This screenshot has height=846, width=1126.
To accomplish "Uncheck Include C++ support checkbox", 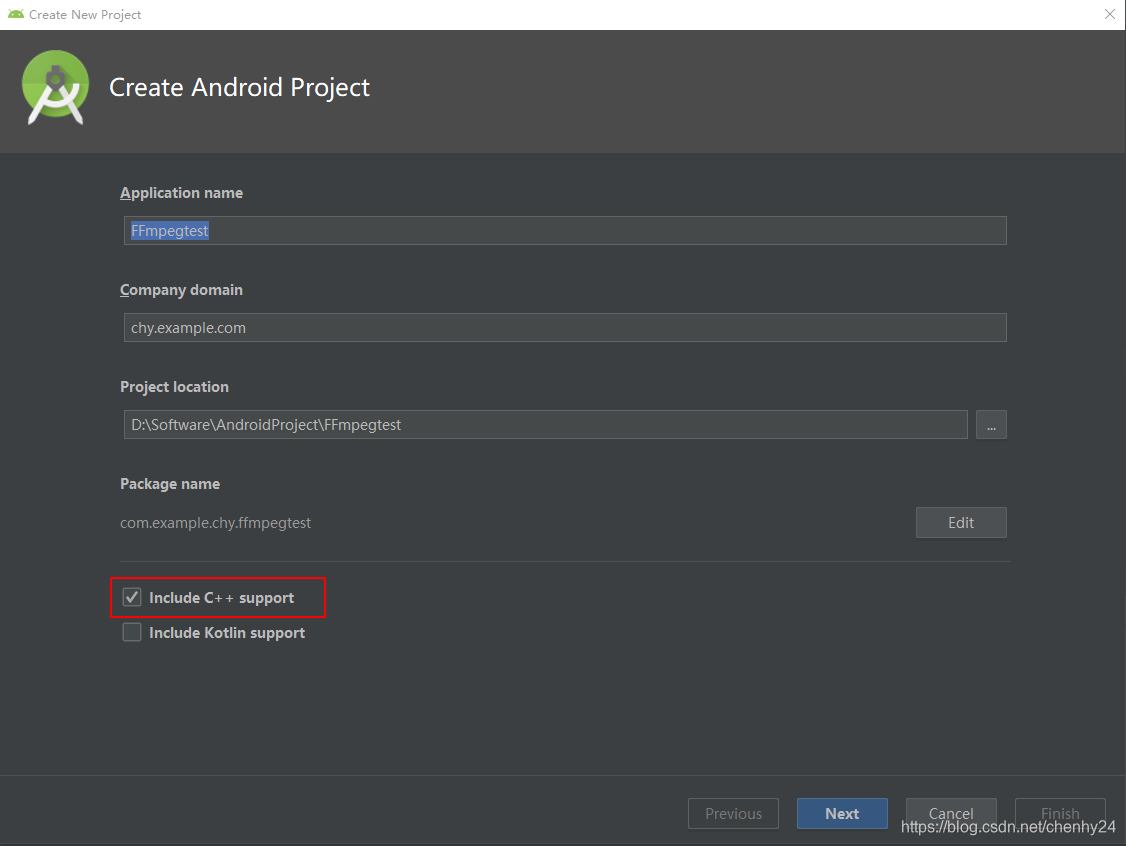I will [x=132, y=598].
